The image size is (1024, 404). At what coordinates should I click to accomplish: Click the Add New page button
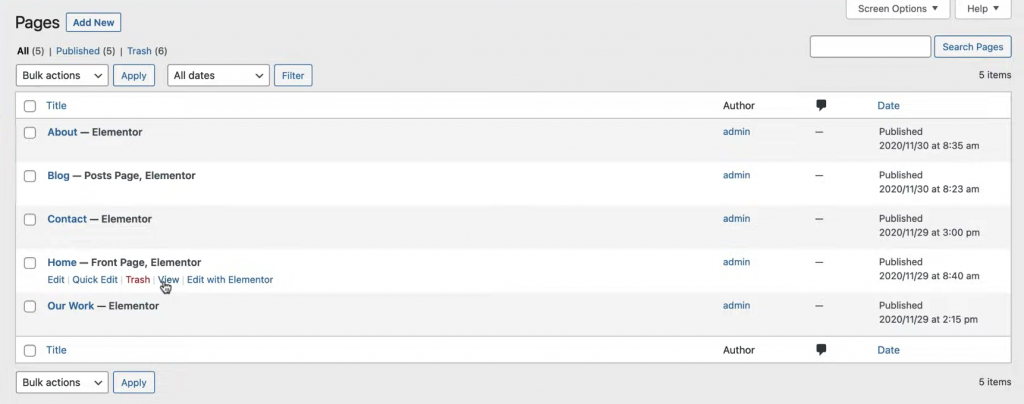tap(94, 22)
